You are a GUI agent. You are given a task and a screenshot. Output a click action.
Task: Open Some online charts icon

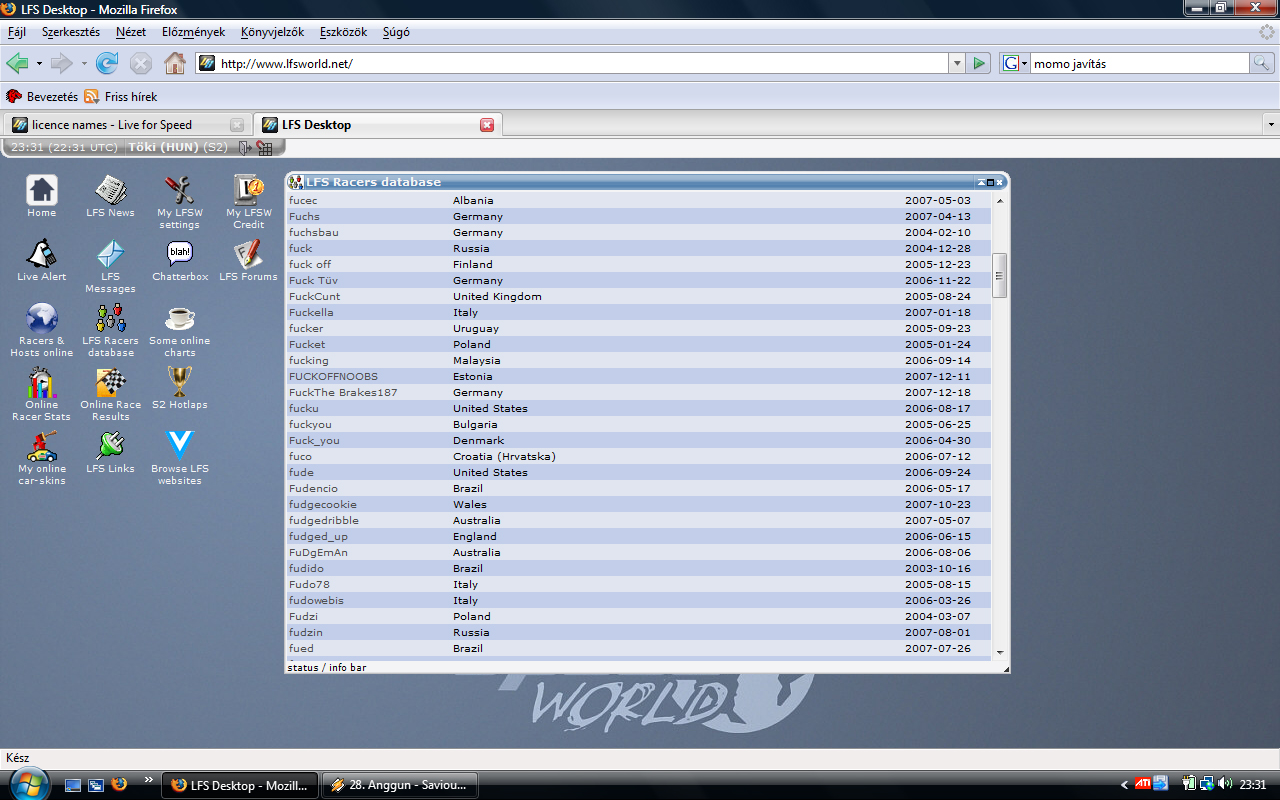(x=180, y=329)
